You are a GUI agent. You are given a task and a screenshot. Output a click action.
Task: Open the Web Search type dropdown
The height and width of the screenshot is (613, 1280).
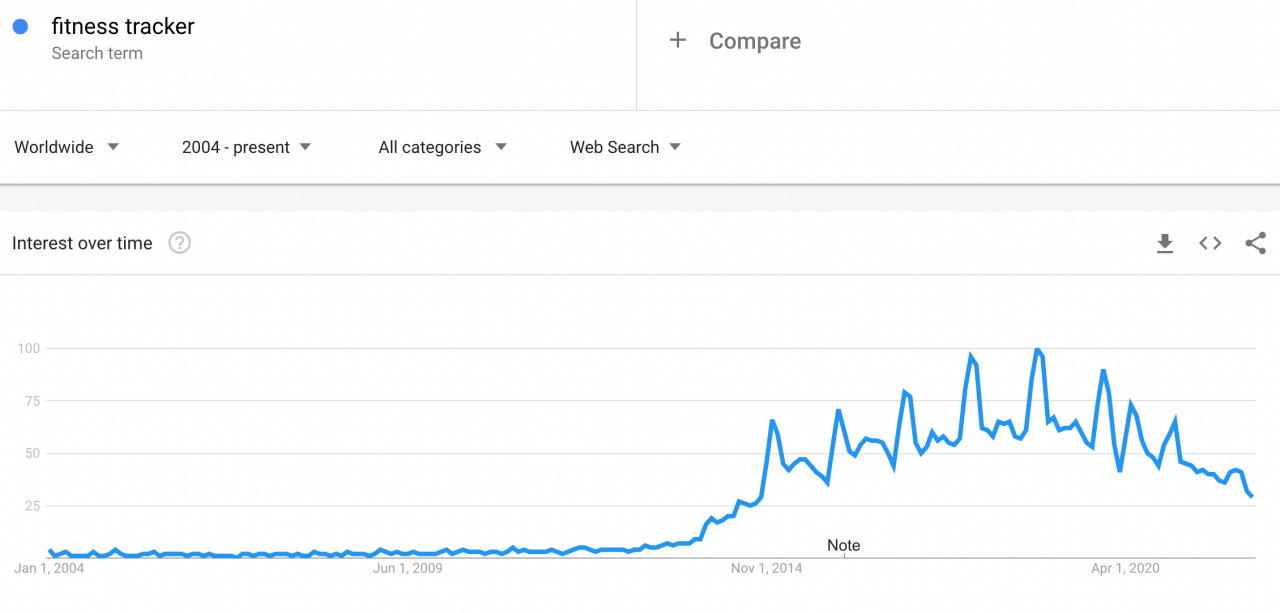point(626,147)
